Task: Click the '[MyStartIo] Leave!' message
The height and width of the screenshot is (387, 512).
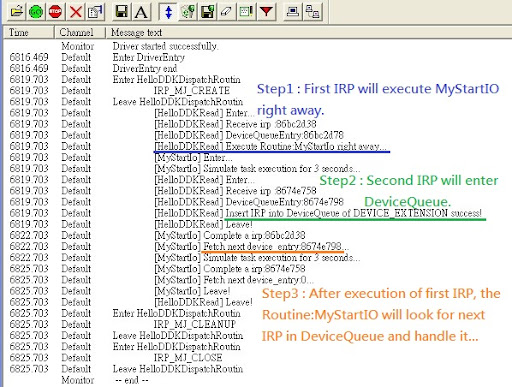Action: click(192, 291)
